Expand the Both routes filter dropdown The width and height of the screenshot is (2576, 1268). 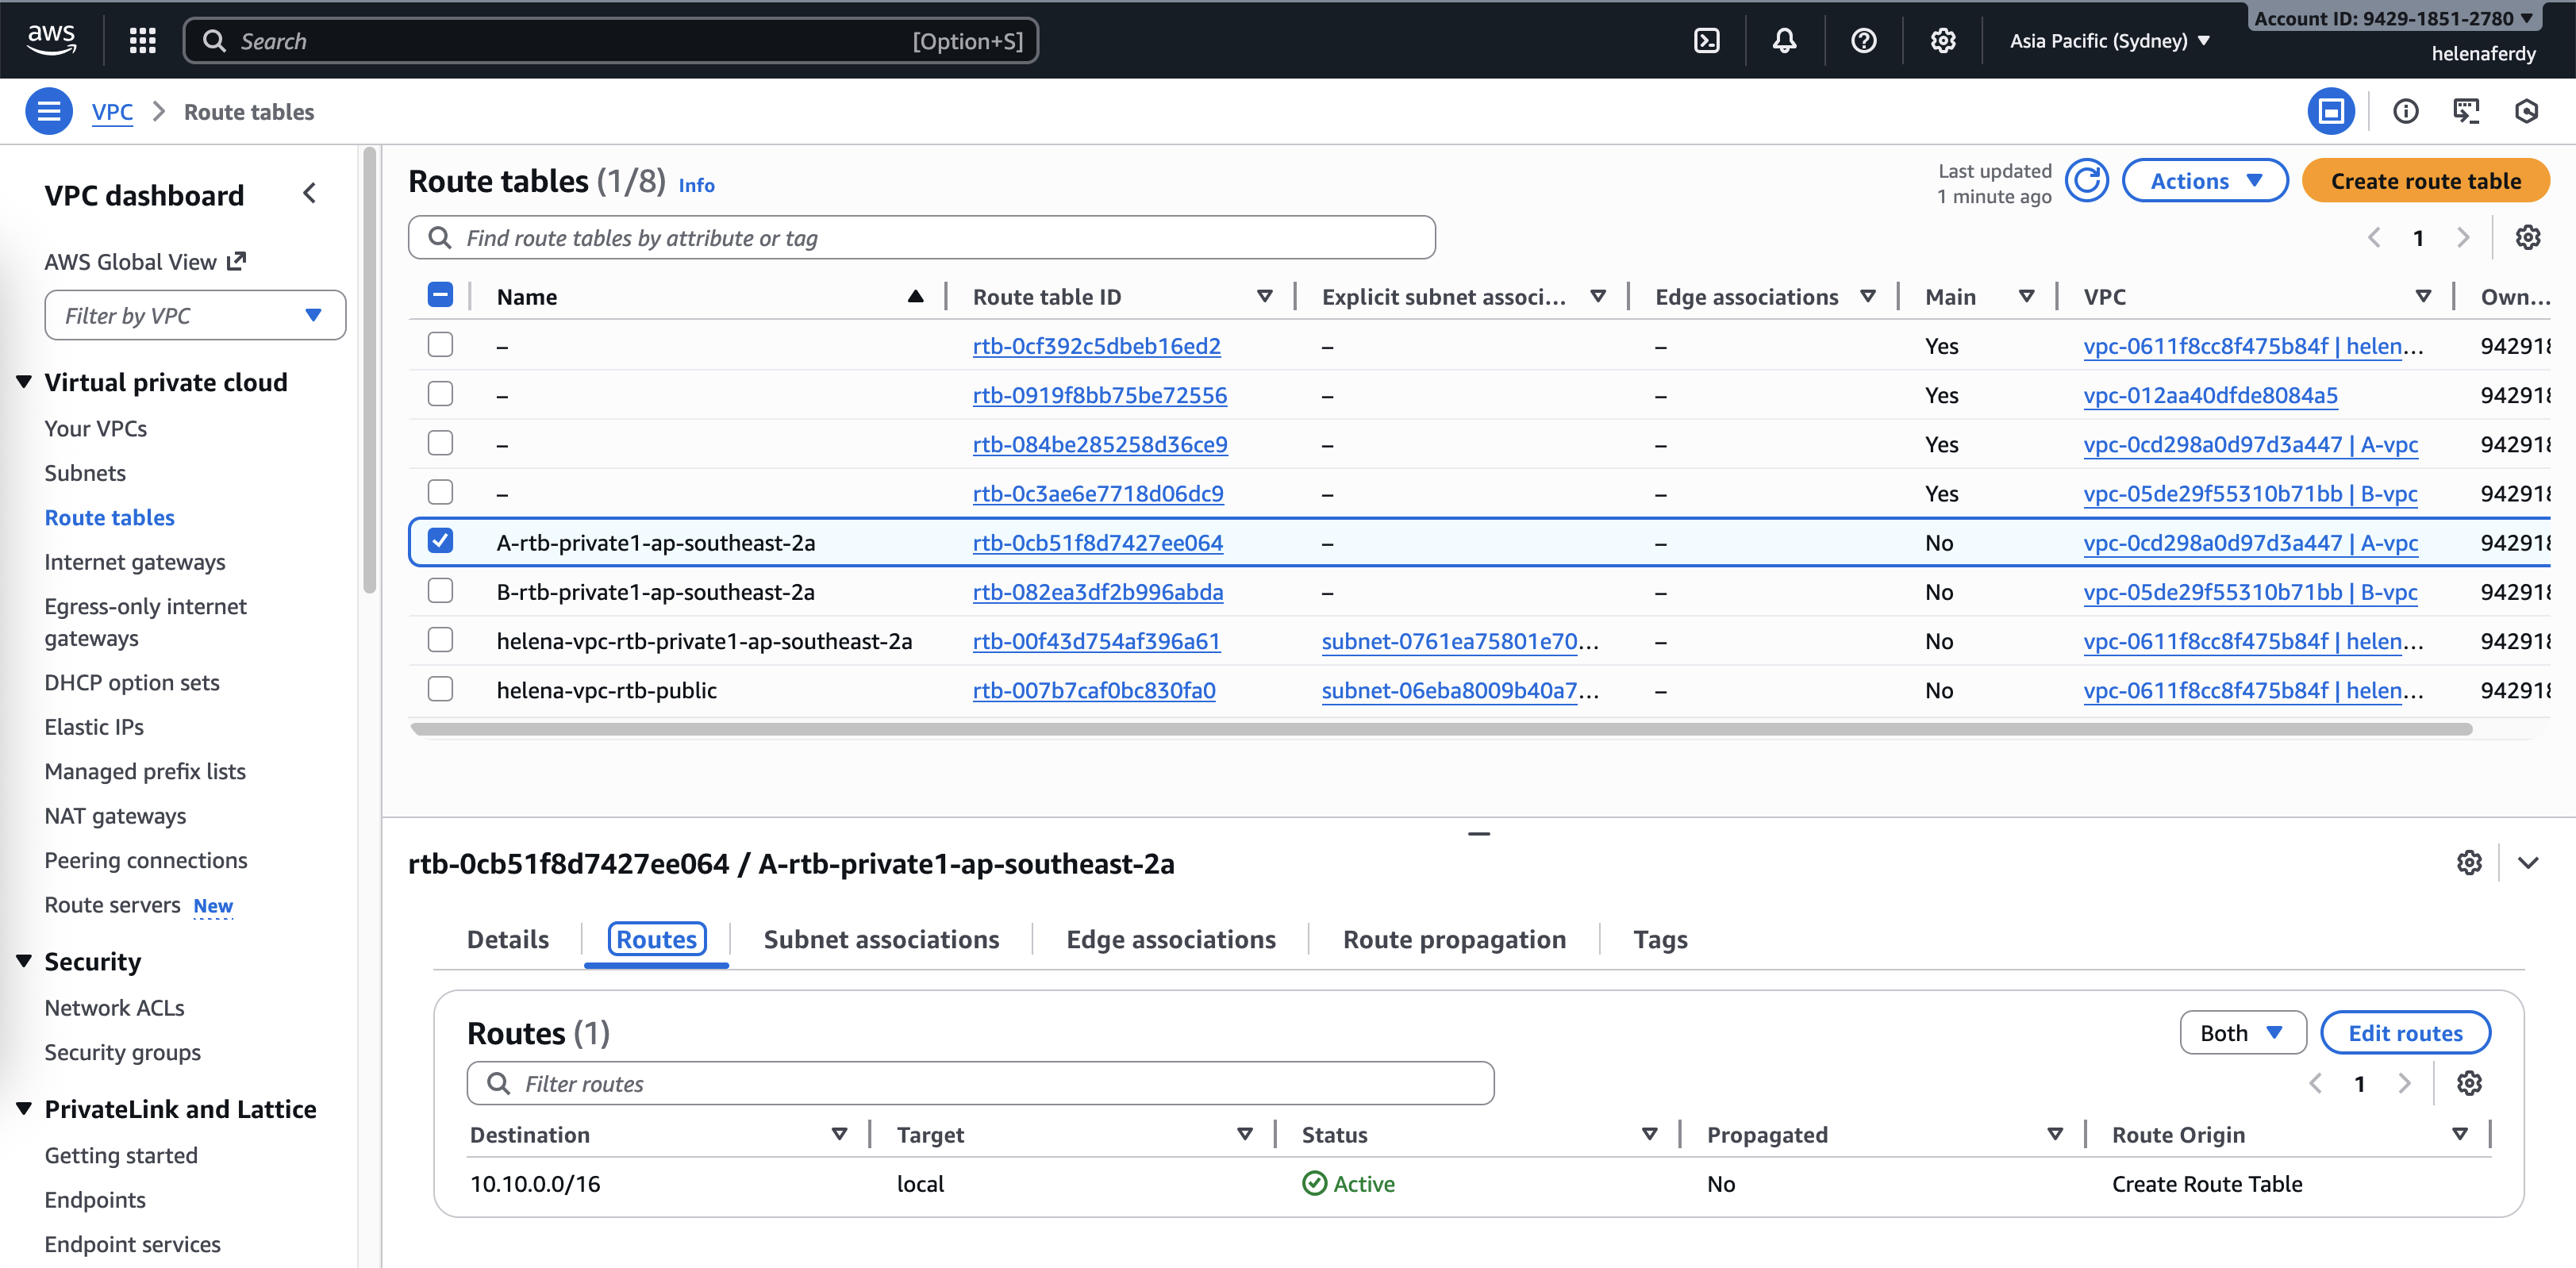pyautogui.click(x=2241, y=1033)
